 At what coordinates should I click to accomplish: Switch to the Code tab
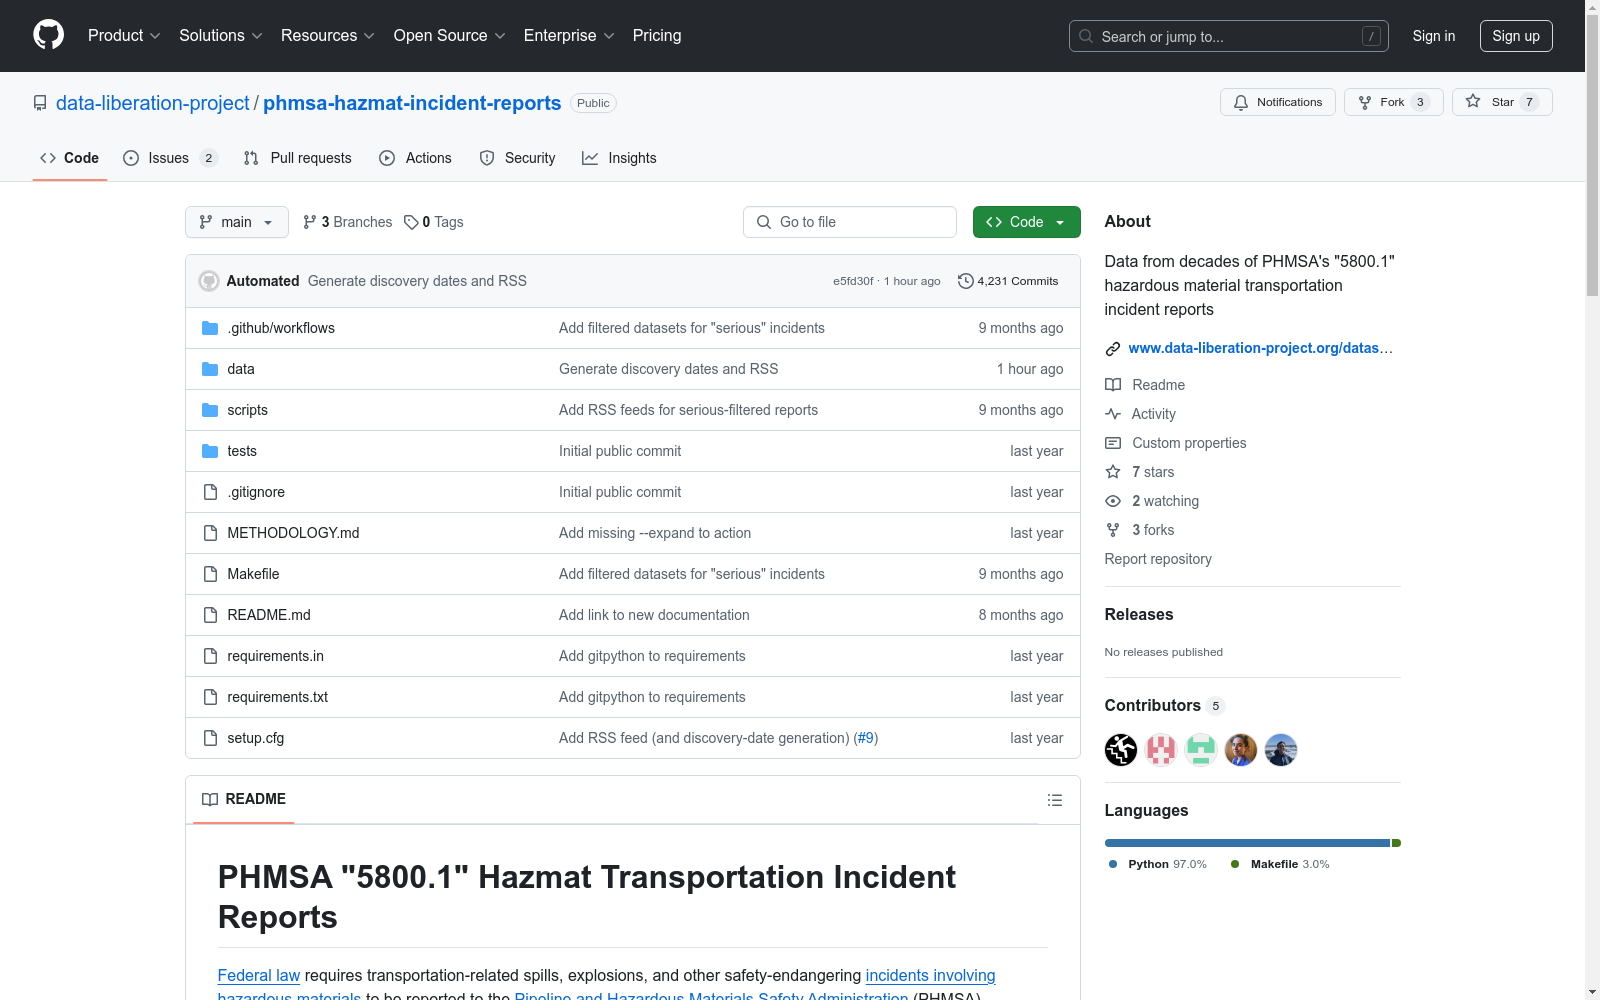click(69, 158)
